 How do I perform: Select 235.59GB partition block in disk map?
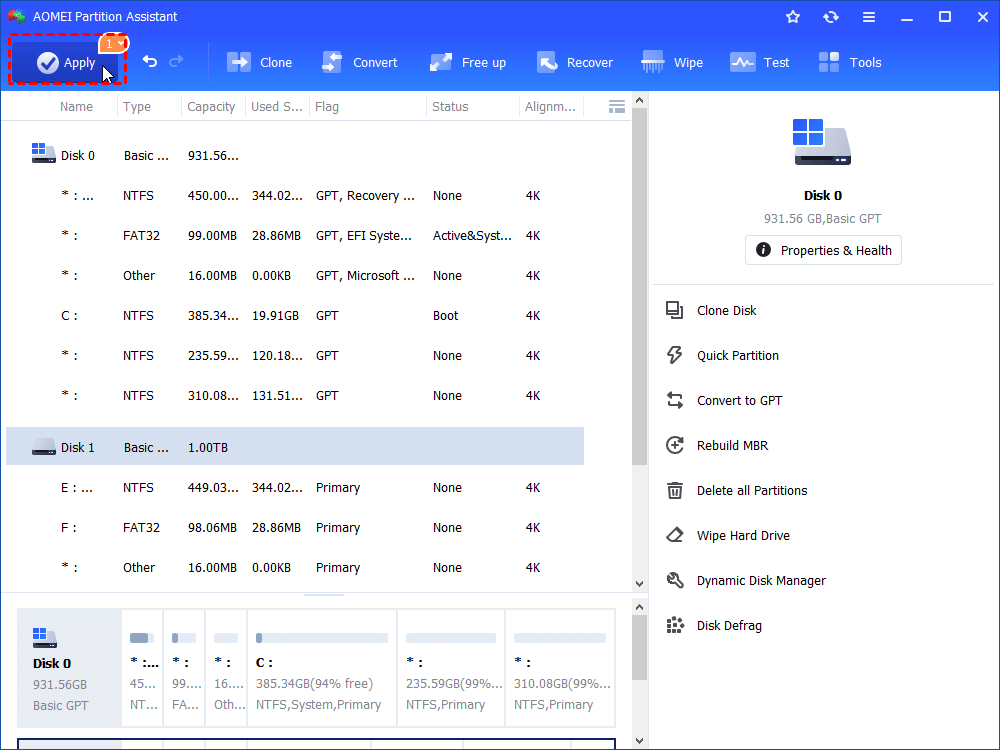451,668
